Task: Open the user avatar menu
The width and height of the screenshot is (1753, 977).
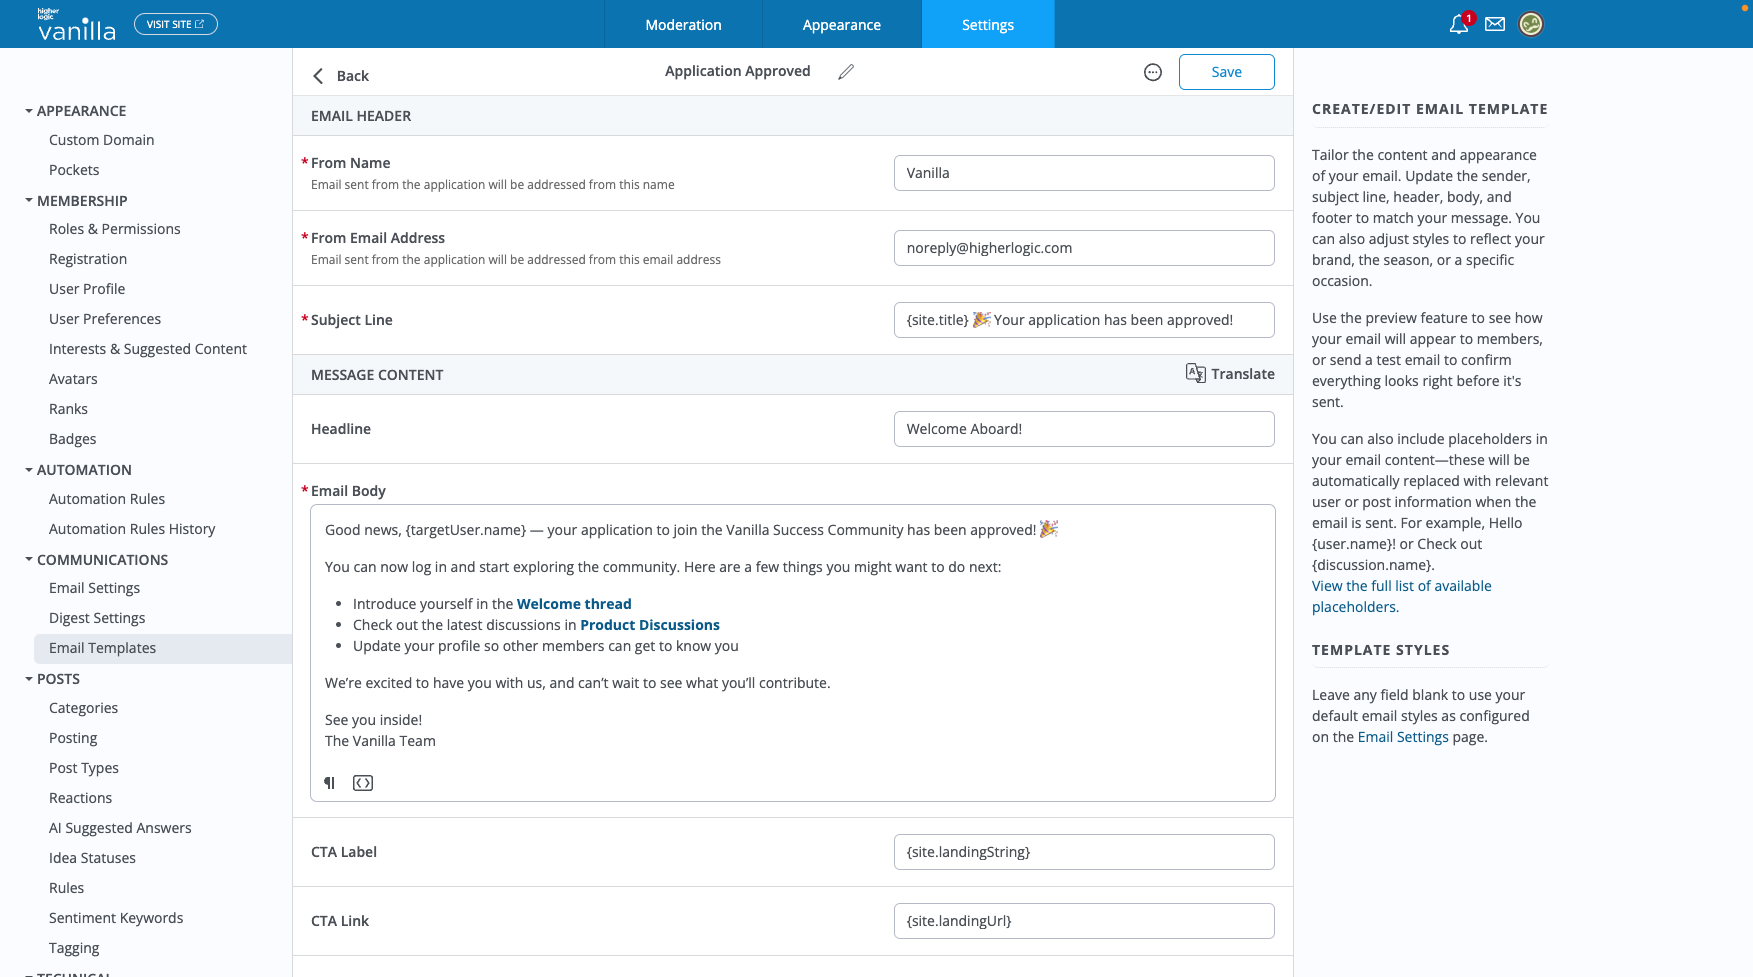Action: tap(1531, 24)
